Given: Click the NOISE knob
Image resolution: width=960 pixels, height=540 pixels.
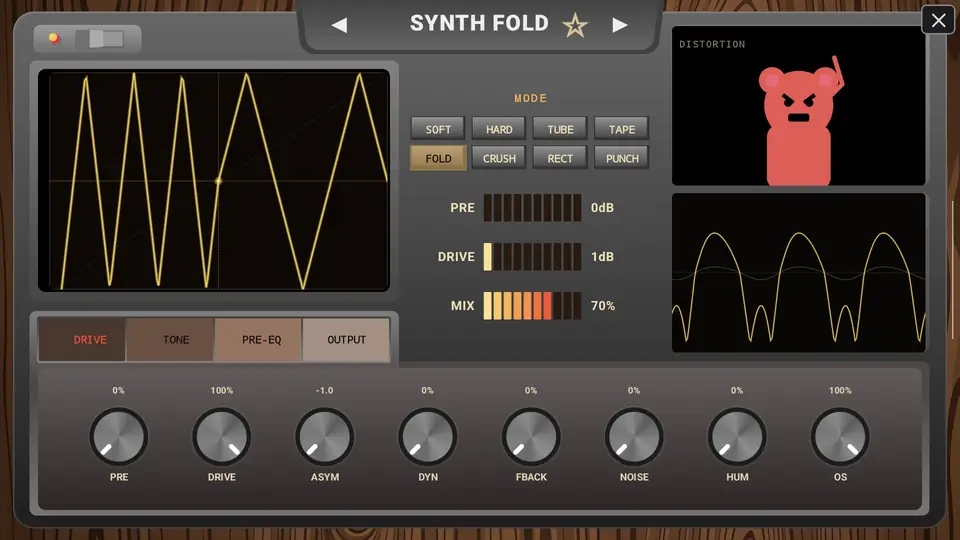Looking at the screenshot, I should click(x=634, y=437).
